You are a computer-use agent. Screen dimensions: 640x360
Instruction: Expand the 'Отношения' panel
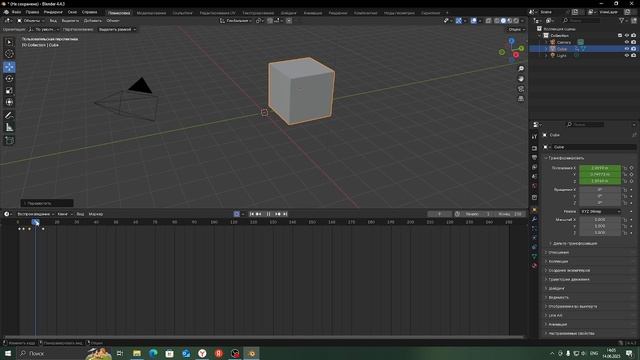[558, 252]
